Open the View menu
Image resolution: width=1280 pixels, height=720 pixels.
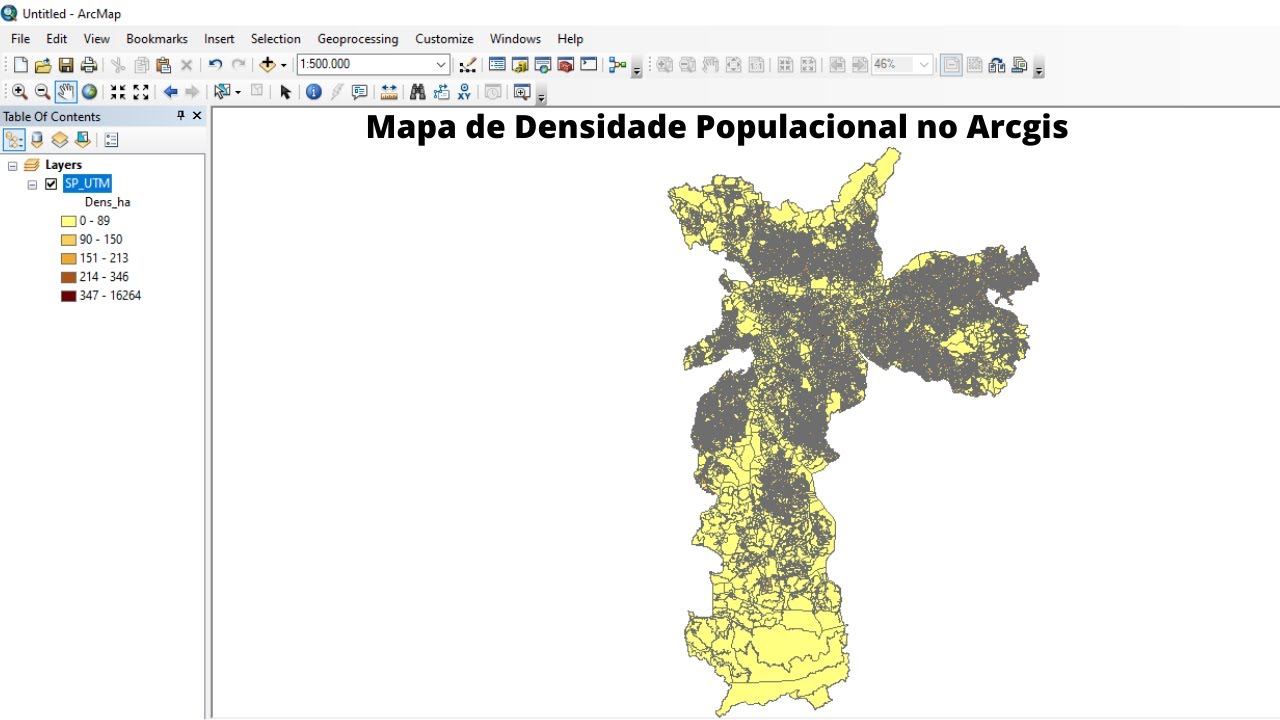[97, 39]
